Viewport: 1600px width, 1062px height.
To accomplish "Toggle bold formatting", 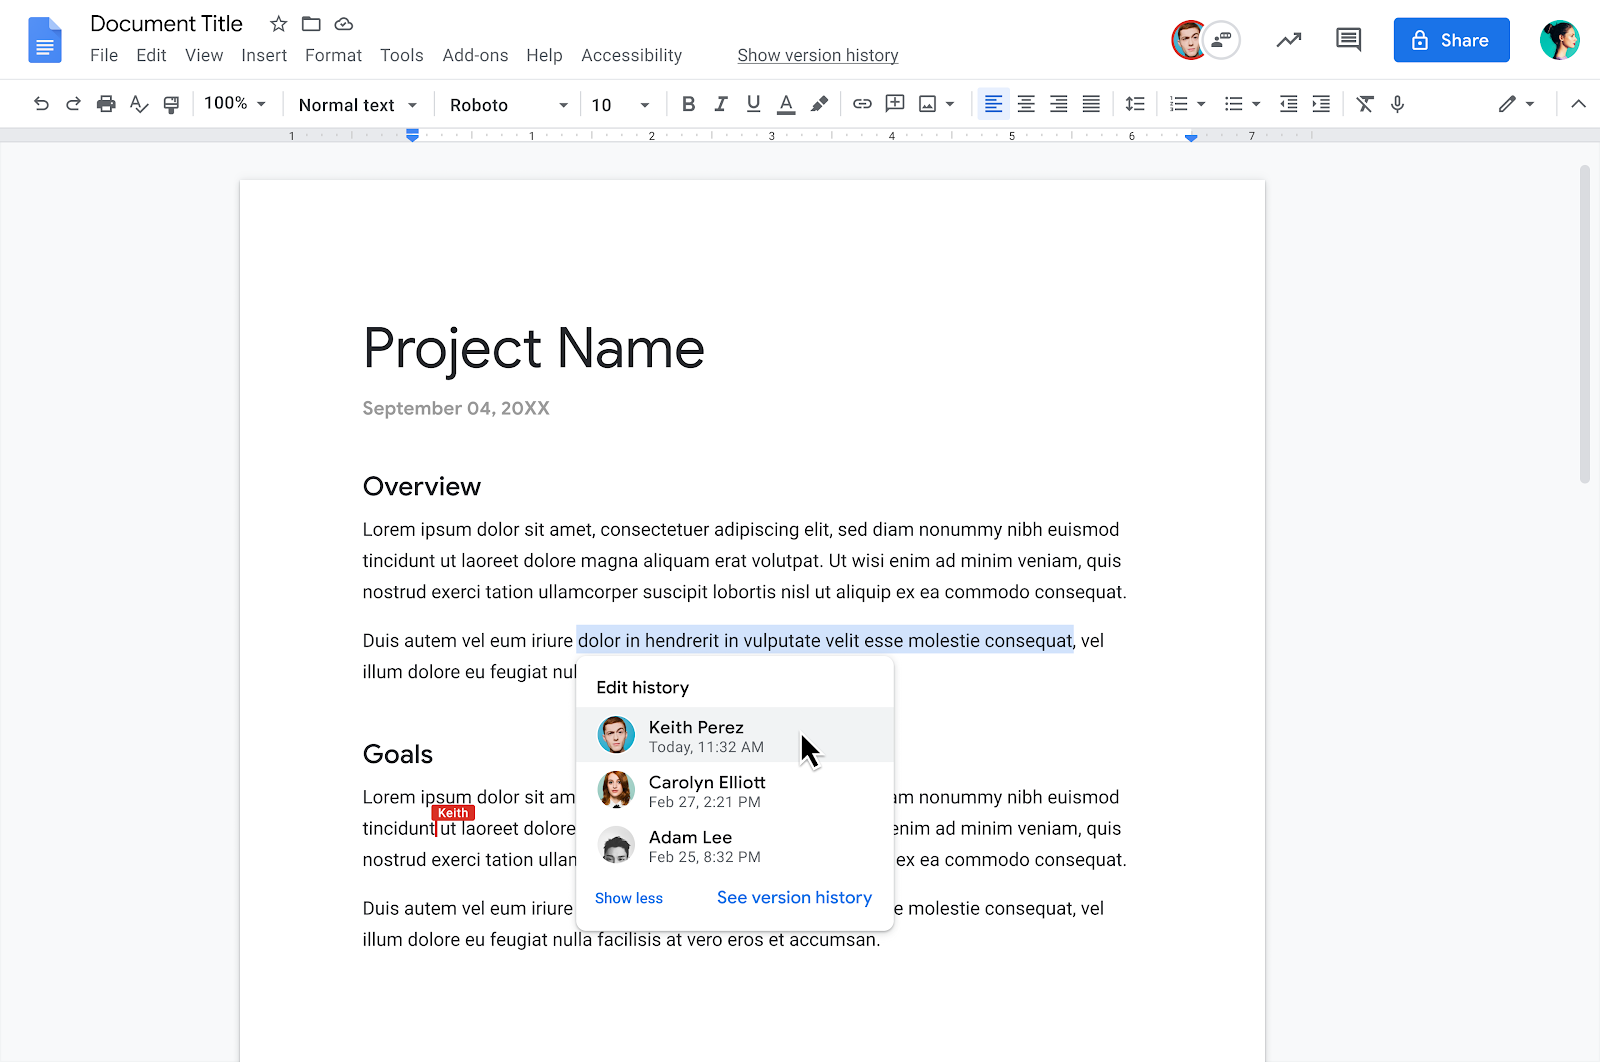I will click(x=688, y=103).
